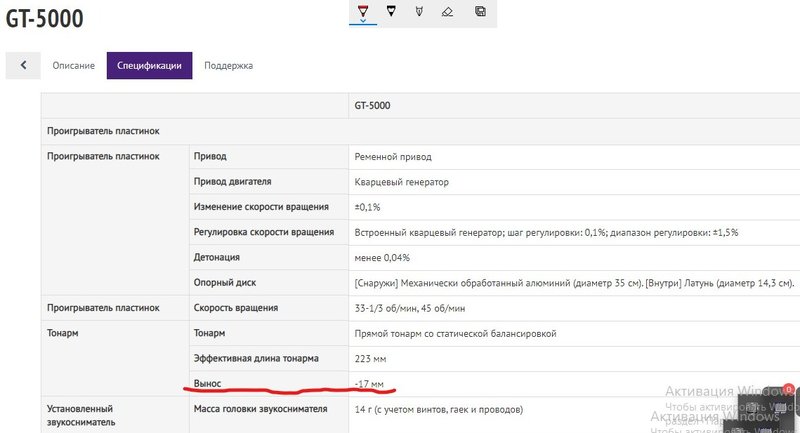Click the 33-1/3 об/мин, 45 об/мин value
This screenshot has height=433, width=800.
[410, 309]
